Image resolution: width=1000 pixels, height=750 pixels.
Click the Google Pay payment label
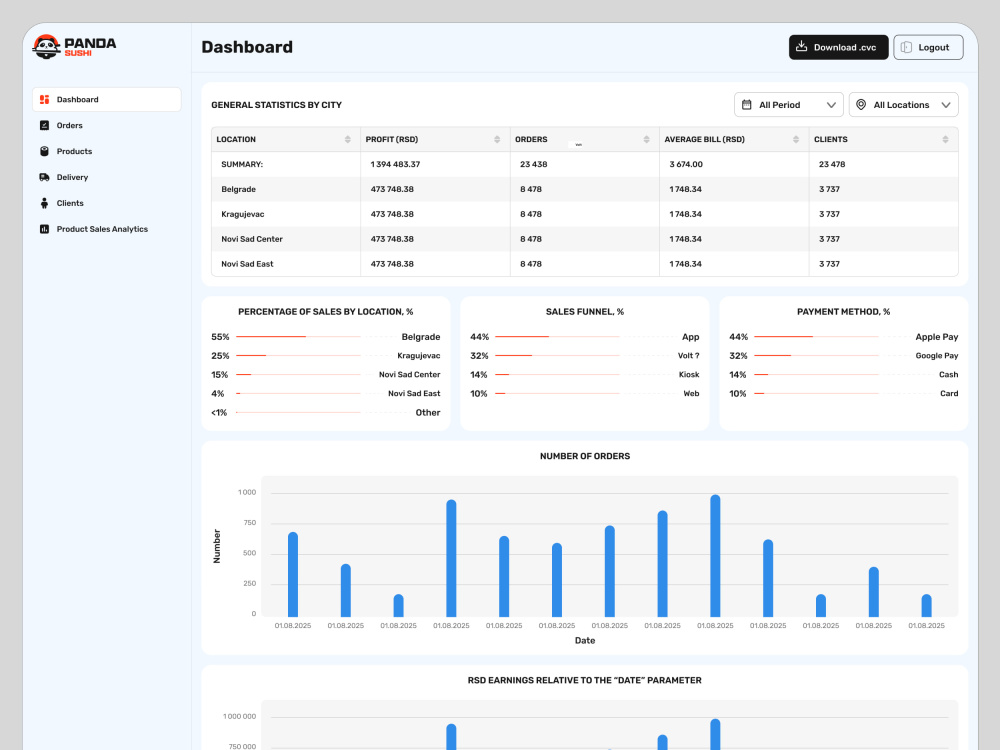936,356
